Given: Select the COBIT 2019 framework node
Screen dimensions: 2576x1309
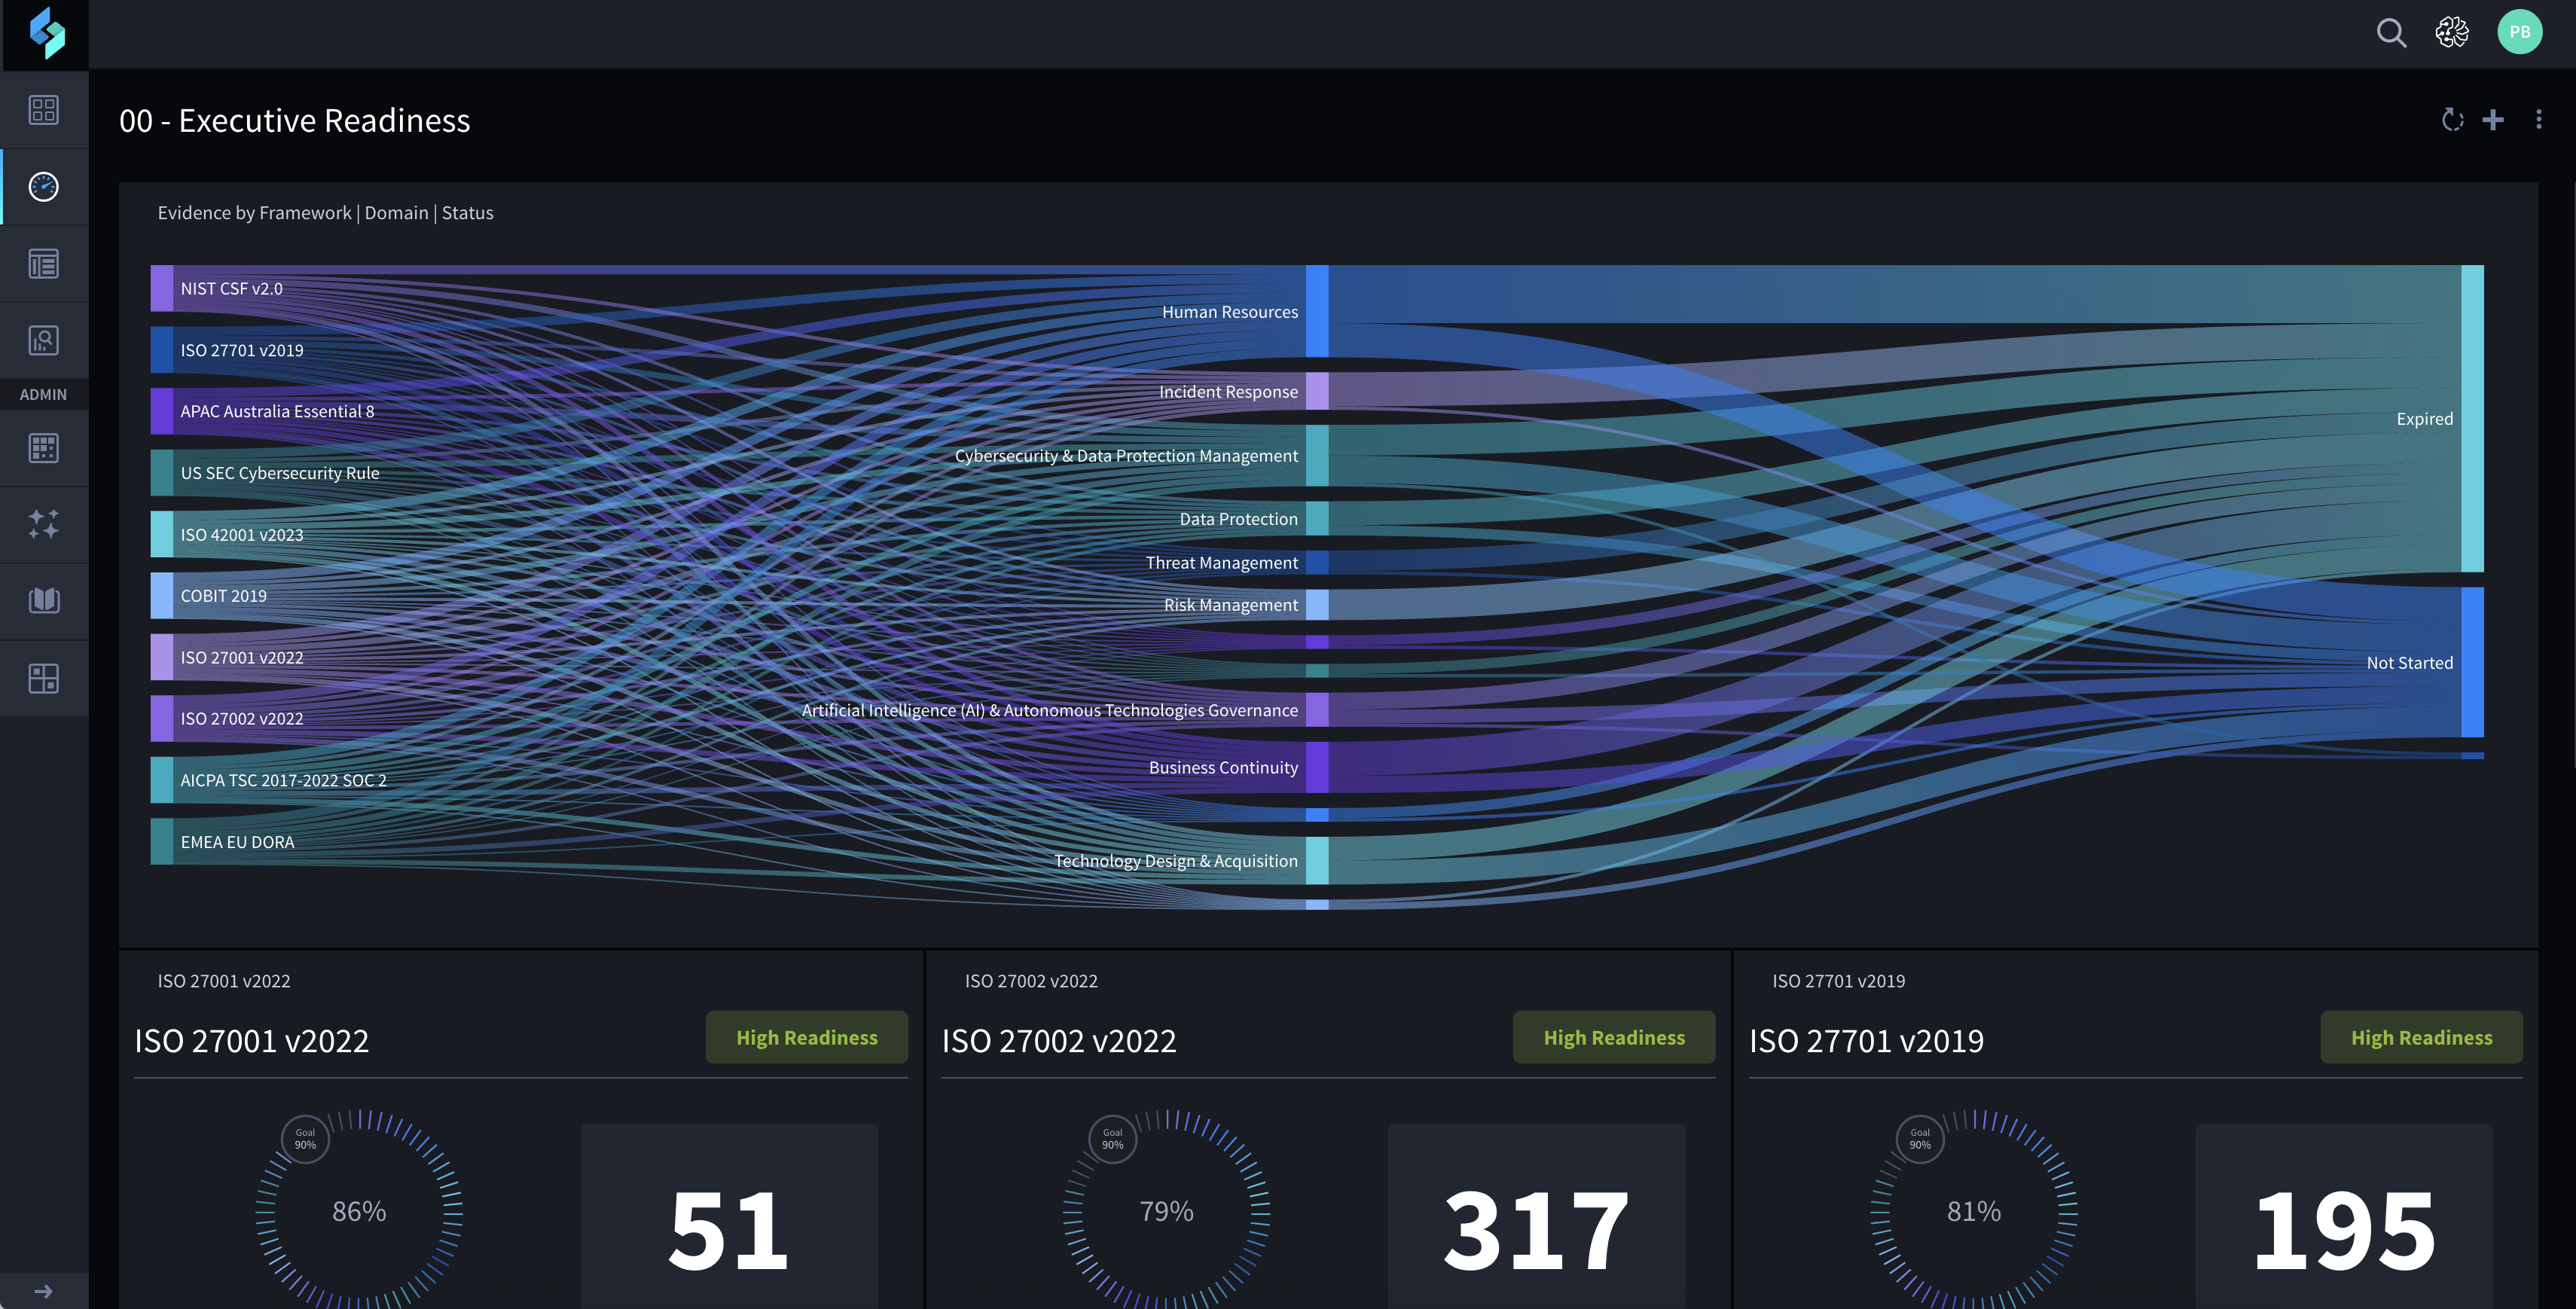Looking at the screenshot, I should 162,596.
